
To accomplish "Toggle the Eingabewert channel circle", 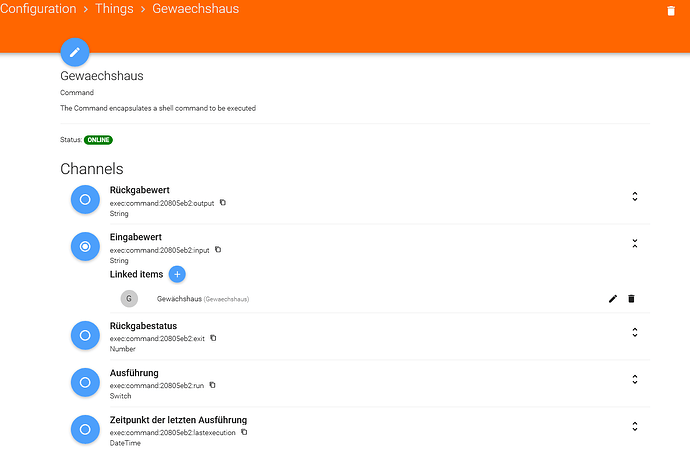I will [x=85, y=246].
